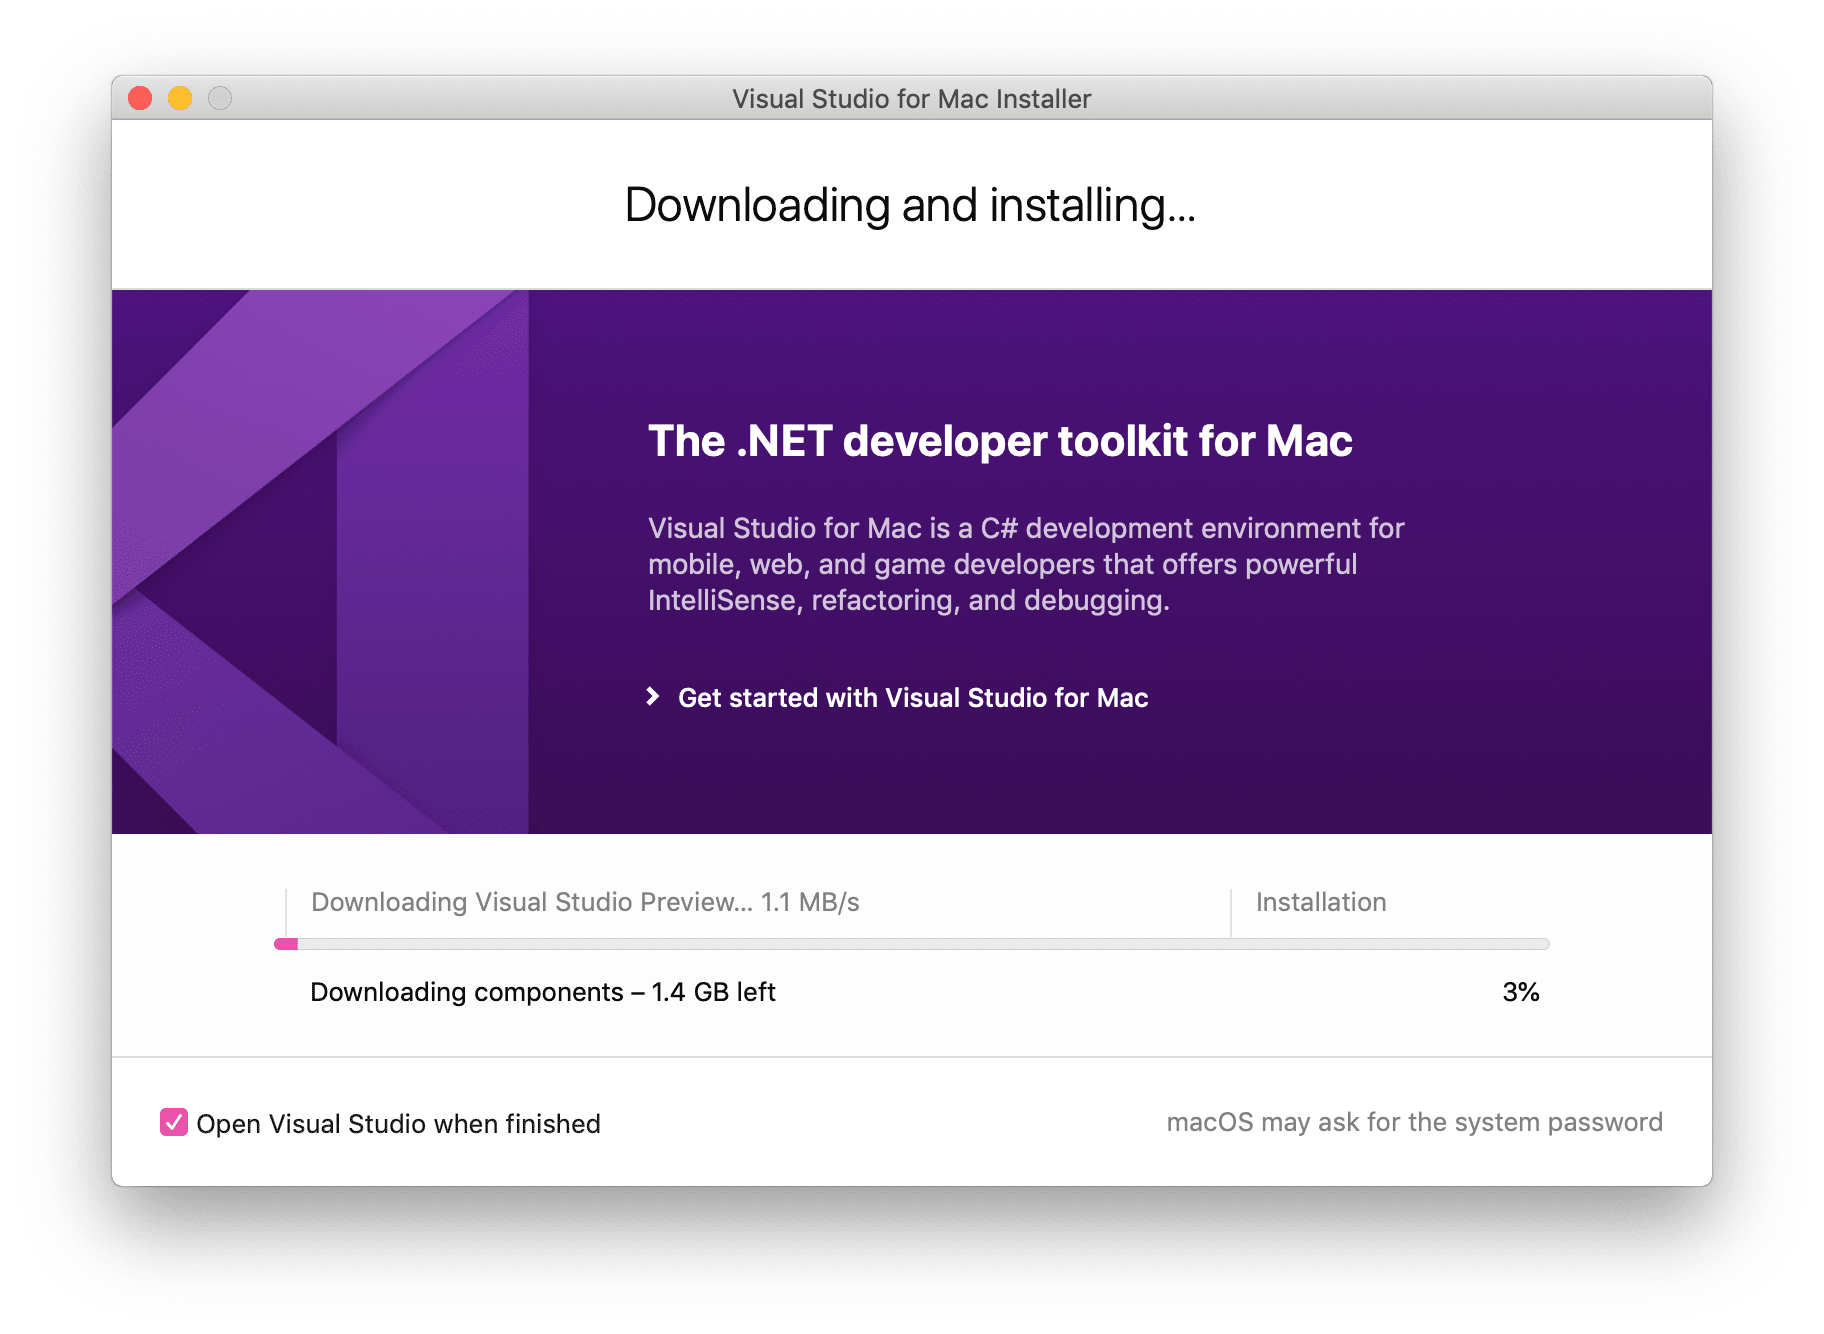Click the 'Installation' stage label
This screenshot has height=1334, width=1824.
1321,902
